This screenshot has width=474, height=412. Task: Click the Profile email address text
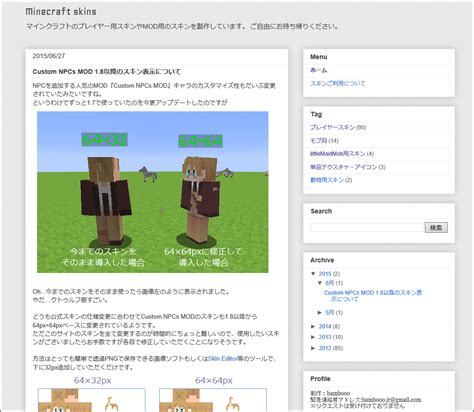click(x=391, y=399)
